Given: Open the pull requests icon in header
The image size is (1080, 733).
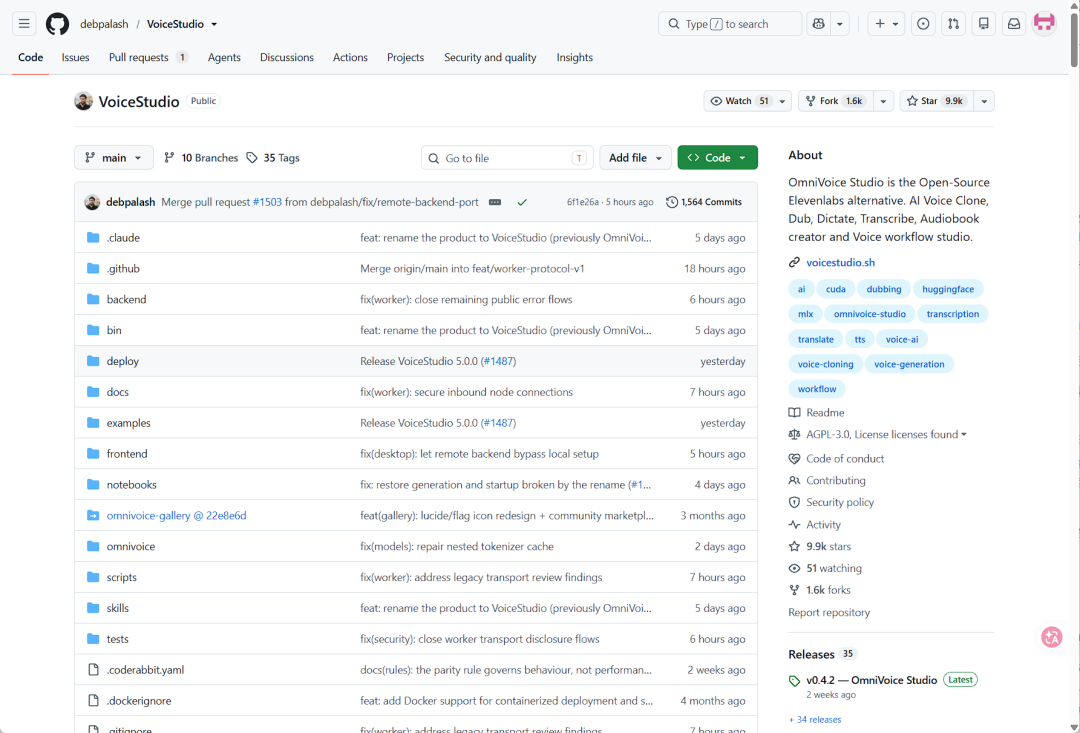Looking at the screenshot, I should [x=953, y=24].
